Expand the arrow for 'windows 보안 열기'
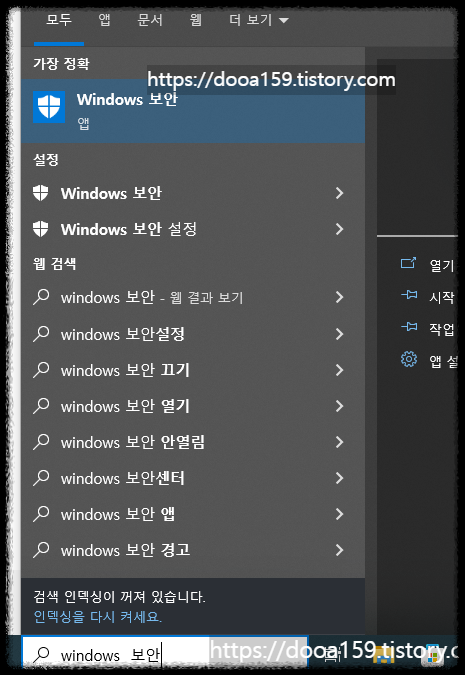Screen dimensions: 465x675 pyautogui.click(x=340, y=406)
